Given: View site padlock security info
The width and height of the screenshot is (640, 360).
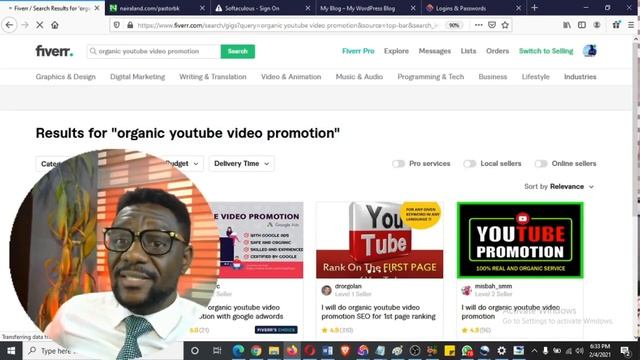Looking at the screenshot, I should tap(130, 25).
